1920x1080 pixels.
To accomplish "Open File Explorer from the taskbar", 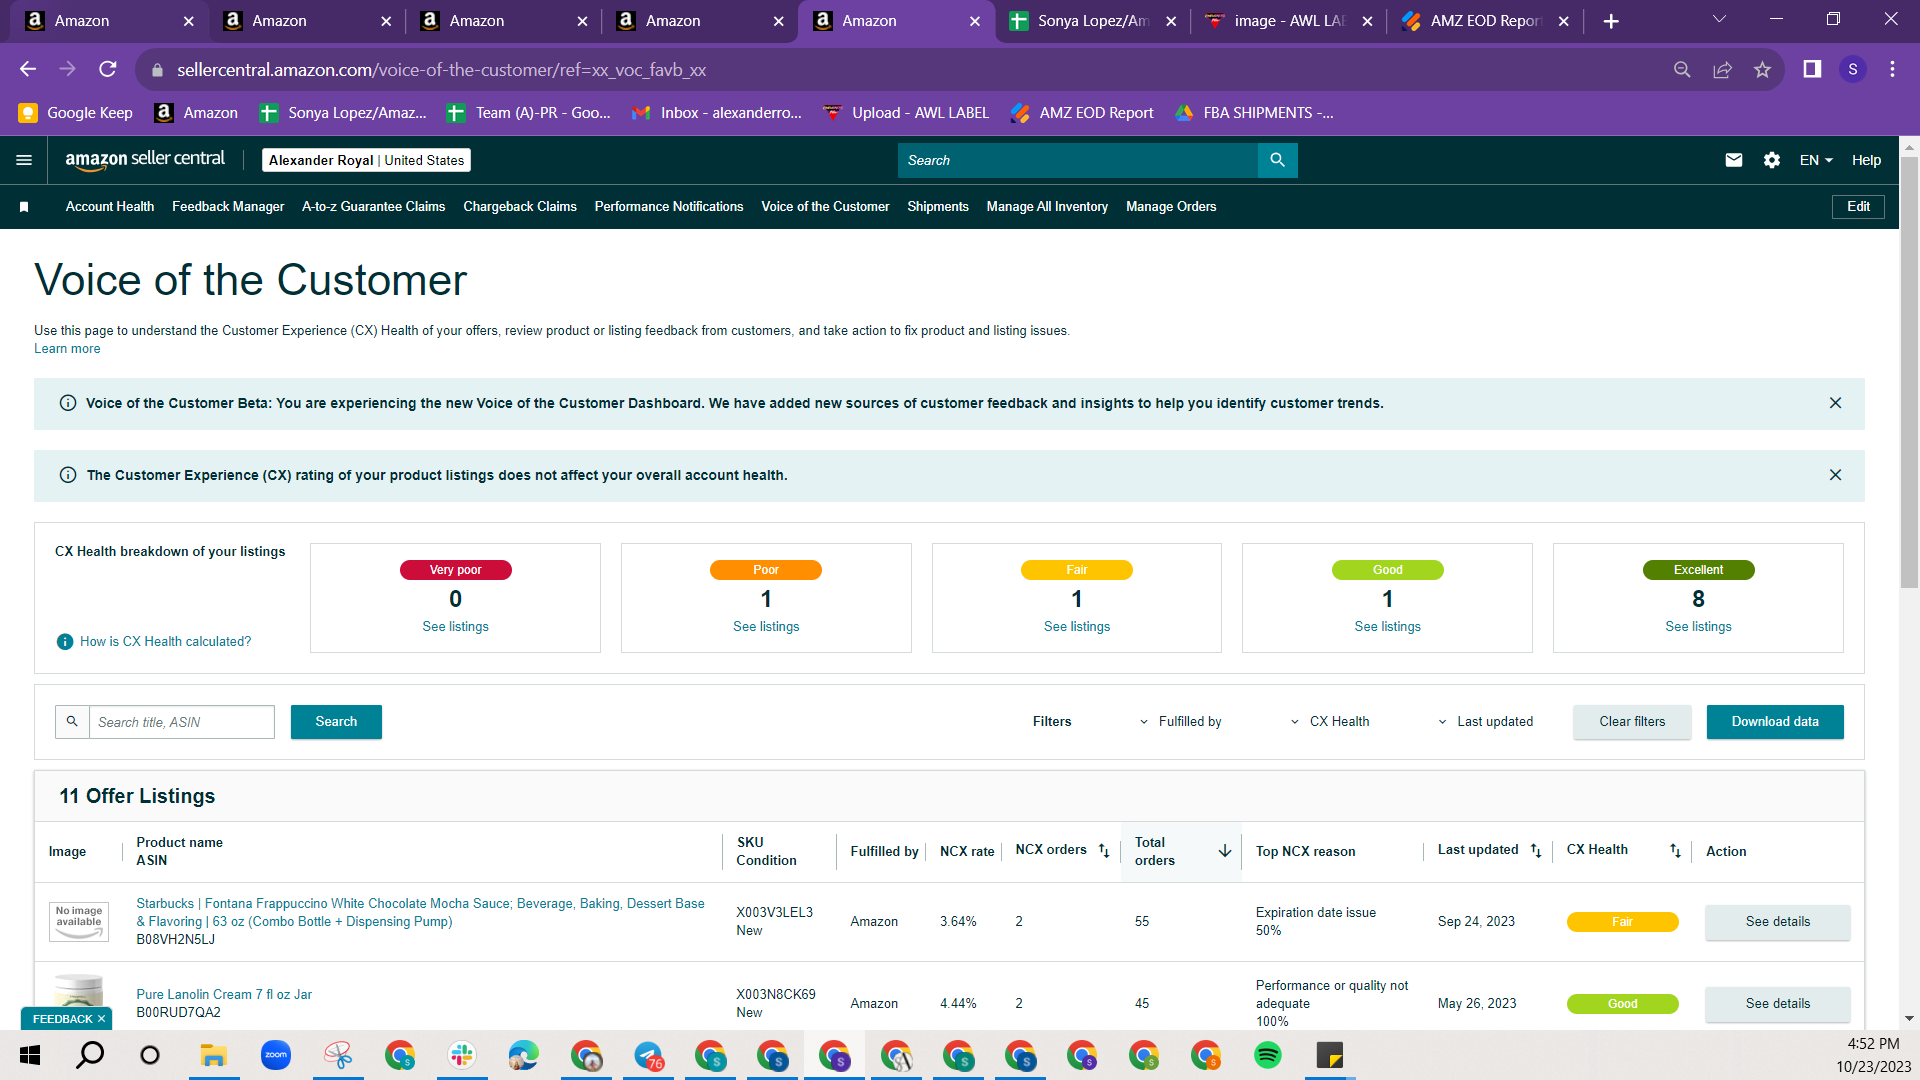I will pyautogui.click(x=214, y=1055).
